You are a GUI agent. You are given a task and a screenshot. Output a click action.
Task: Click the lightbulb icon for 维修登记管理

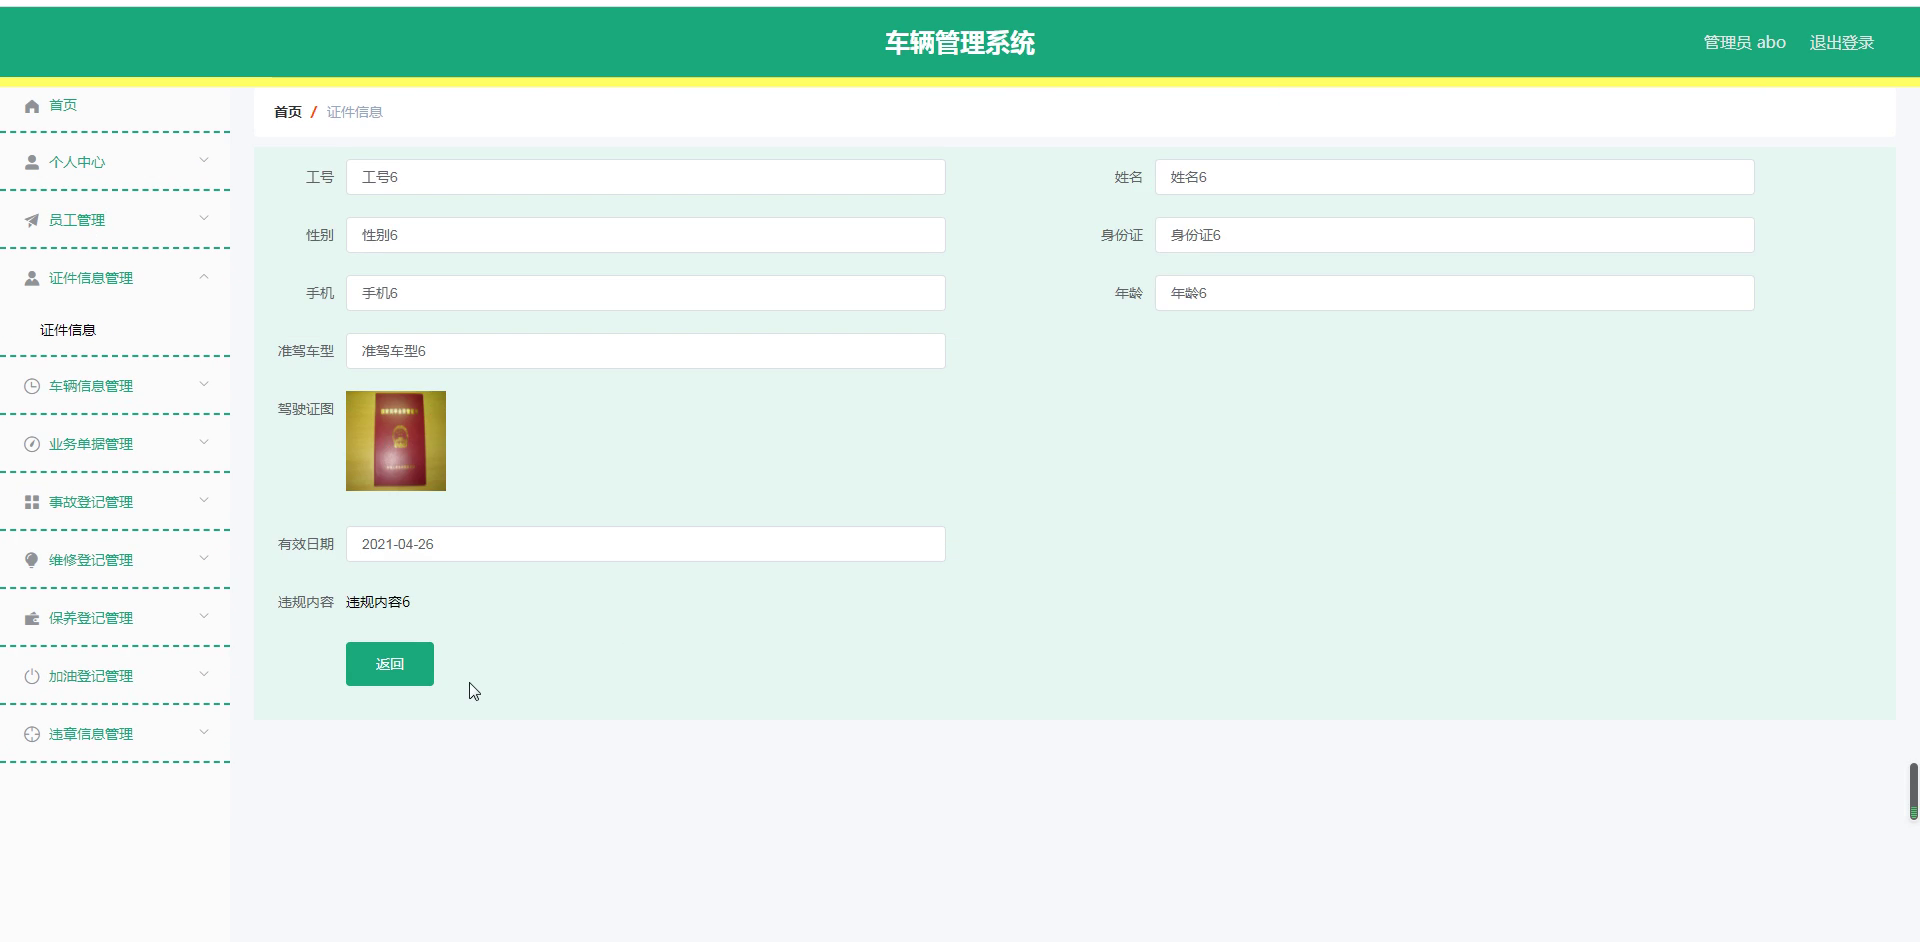point(32,560)
